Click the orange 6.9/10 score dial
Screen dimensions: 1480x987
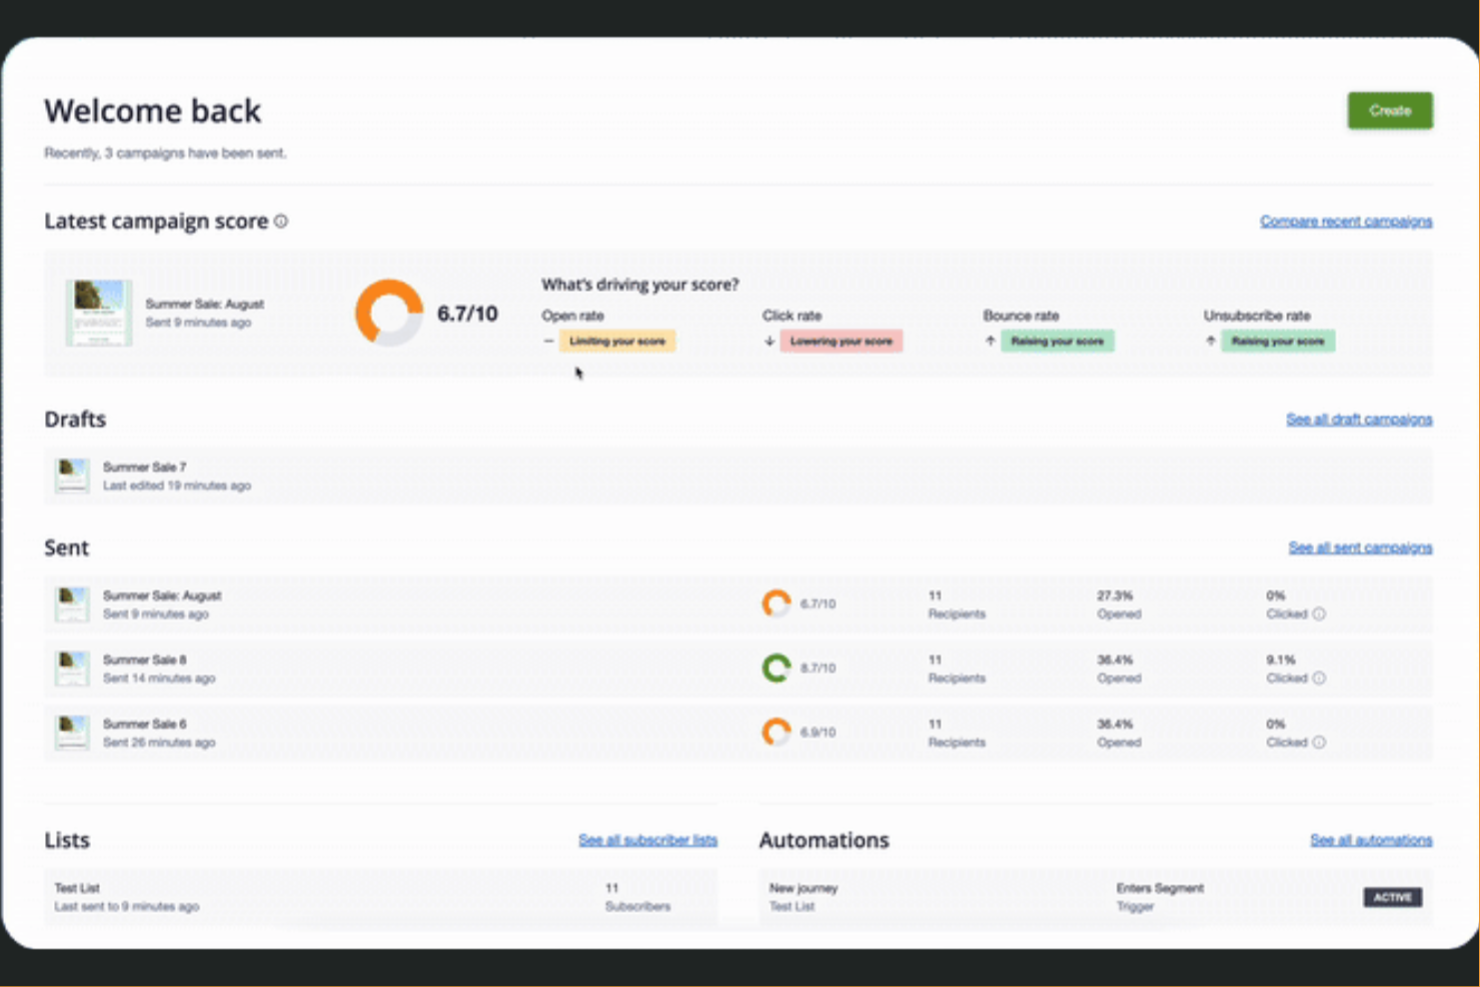(x=776, y=731)
